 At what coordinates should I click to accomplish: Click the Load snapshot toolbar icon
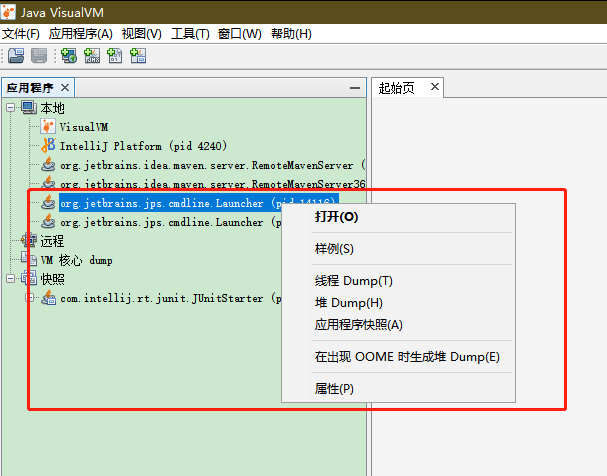tap(16, 56)
